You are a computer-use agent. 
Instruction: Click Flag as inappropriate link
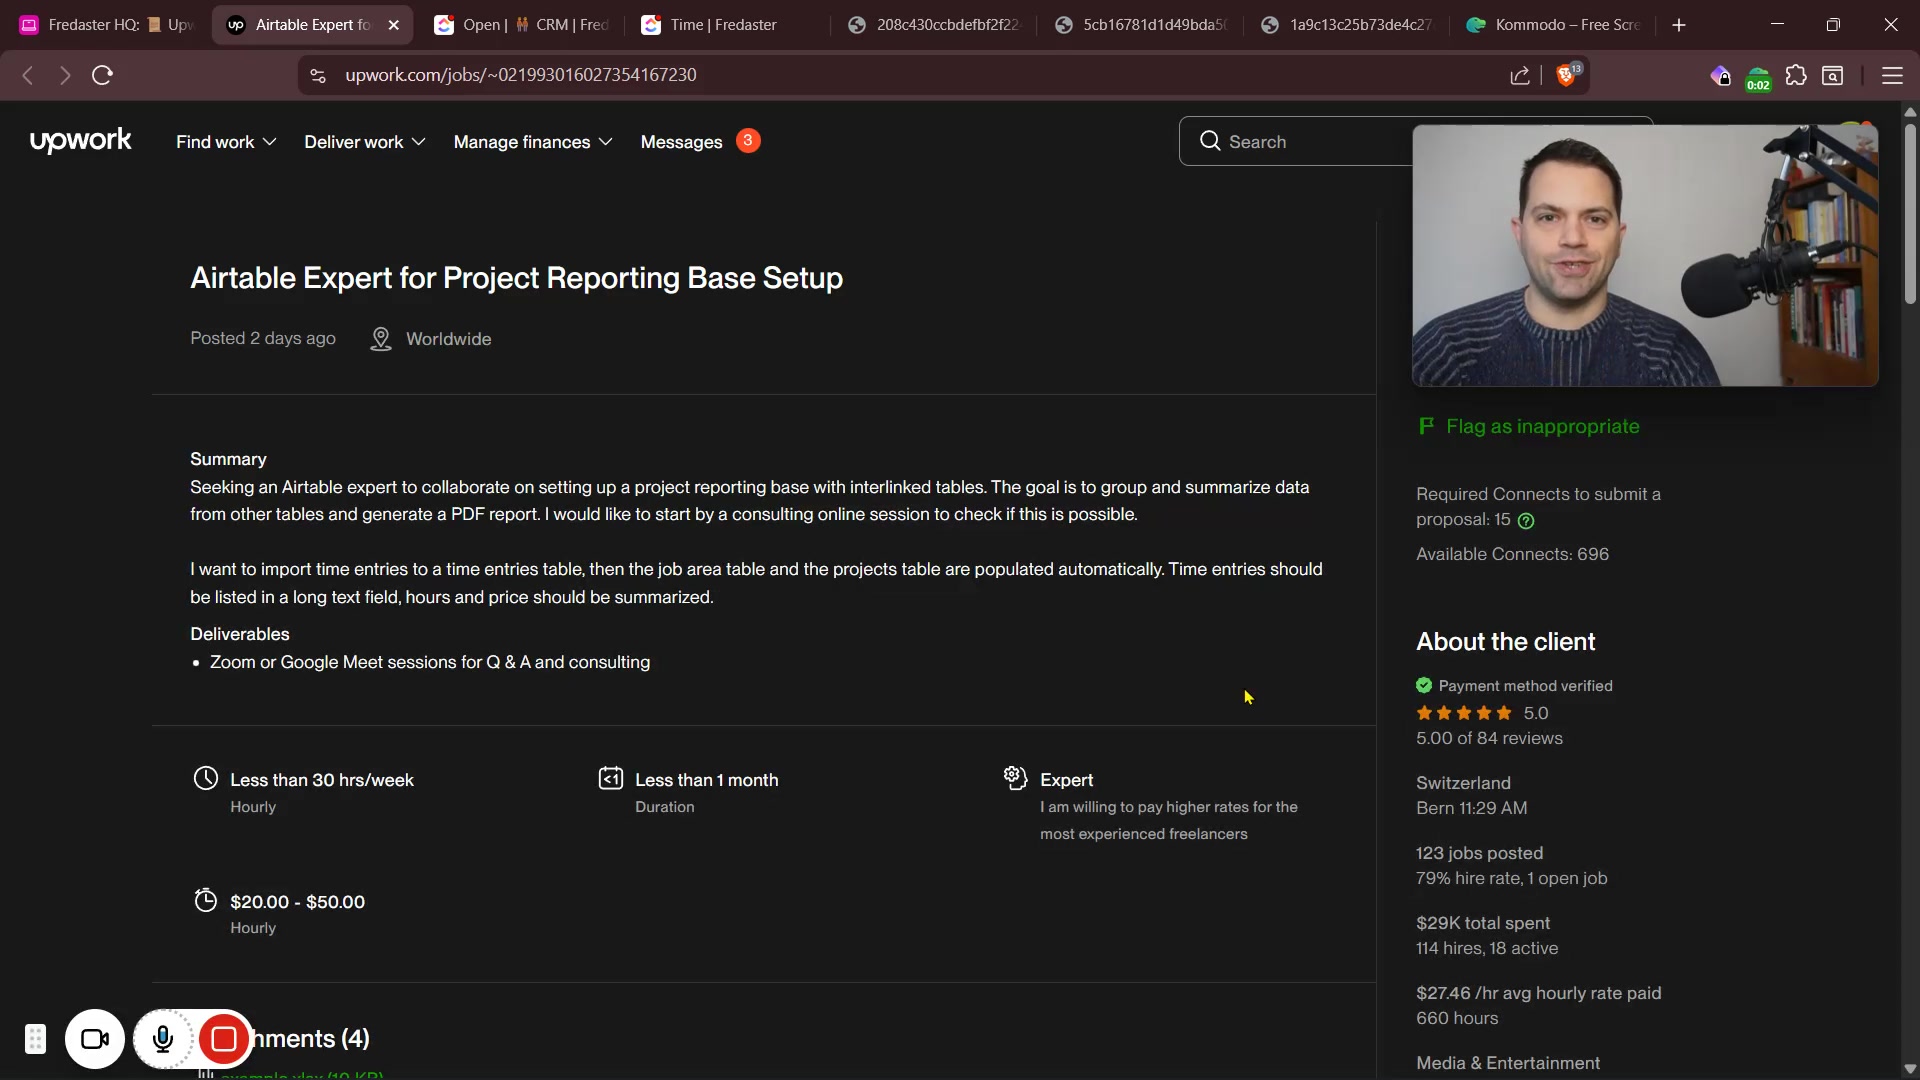coord(1542,427)
